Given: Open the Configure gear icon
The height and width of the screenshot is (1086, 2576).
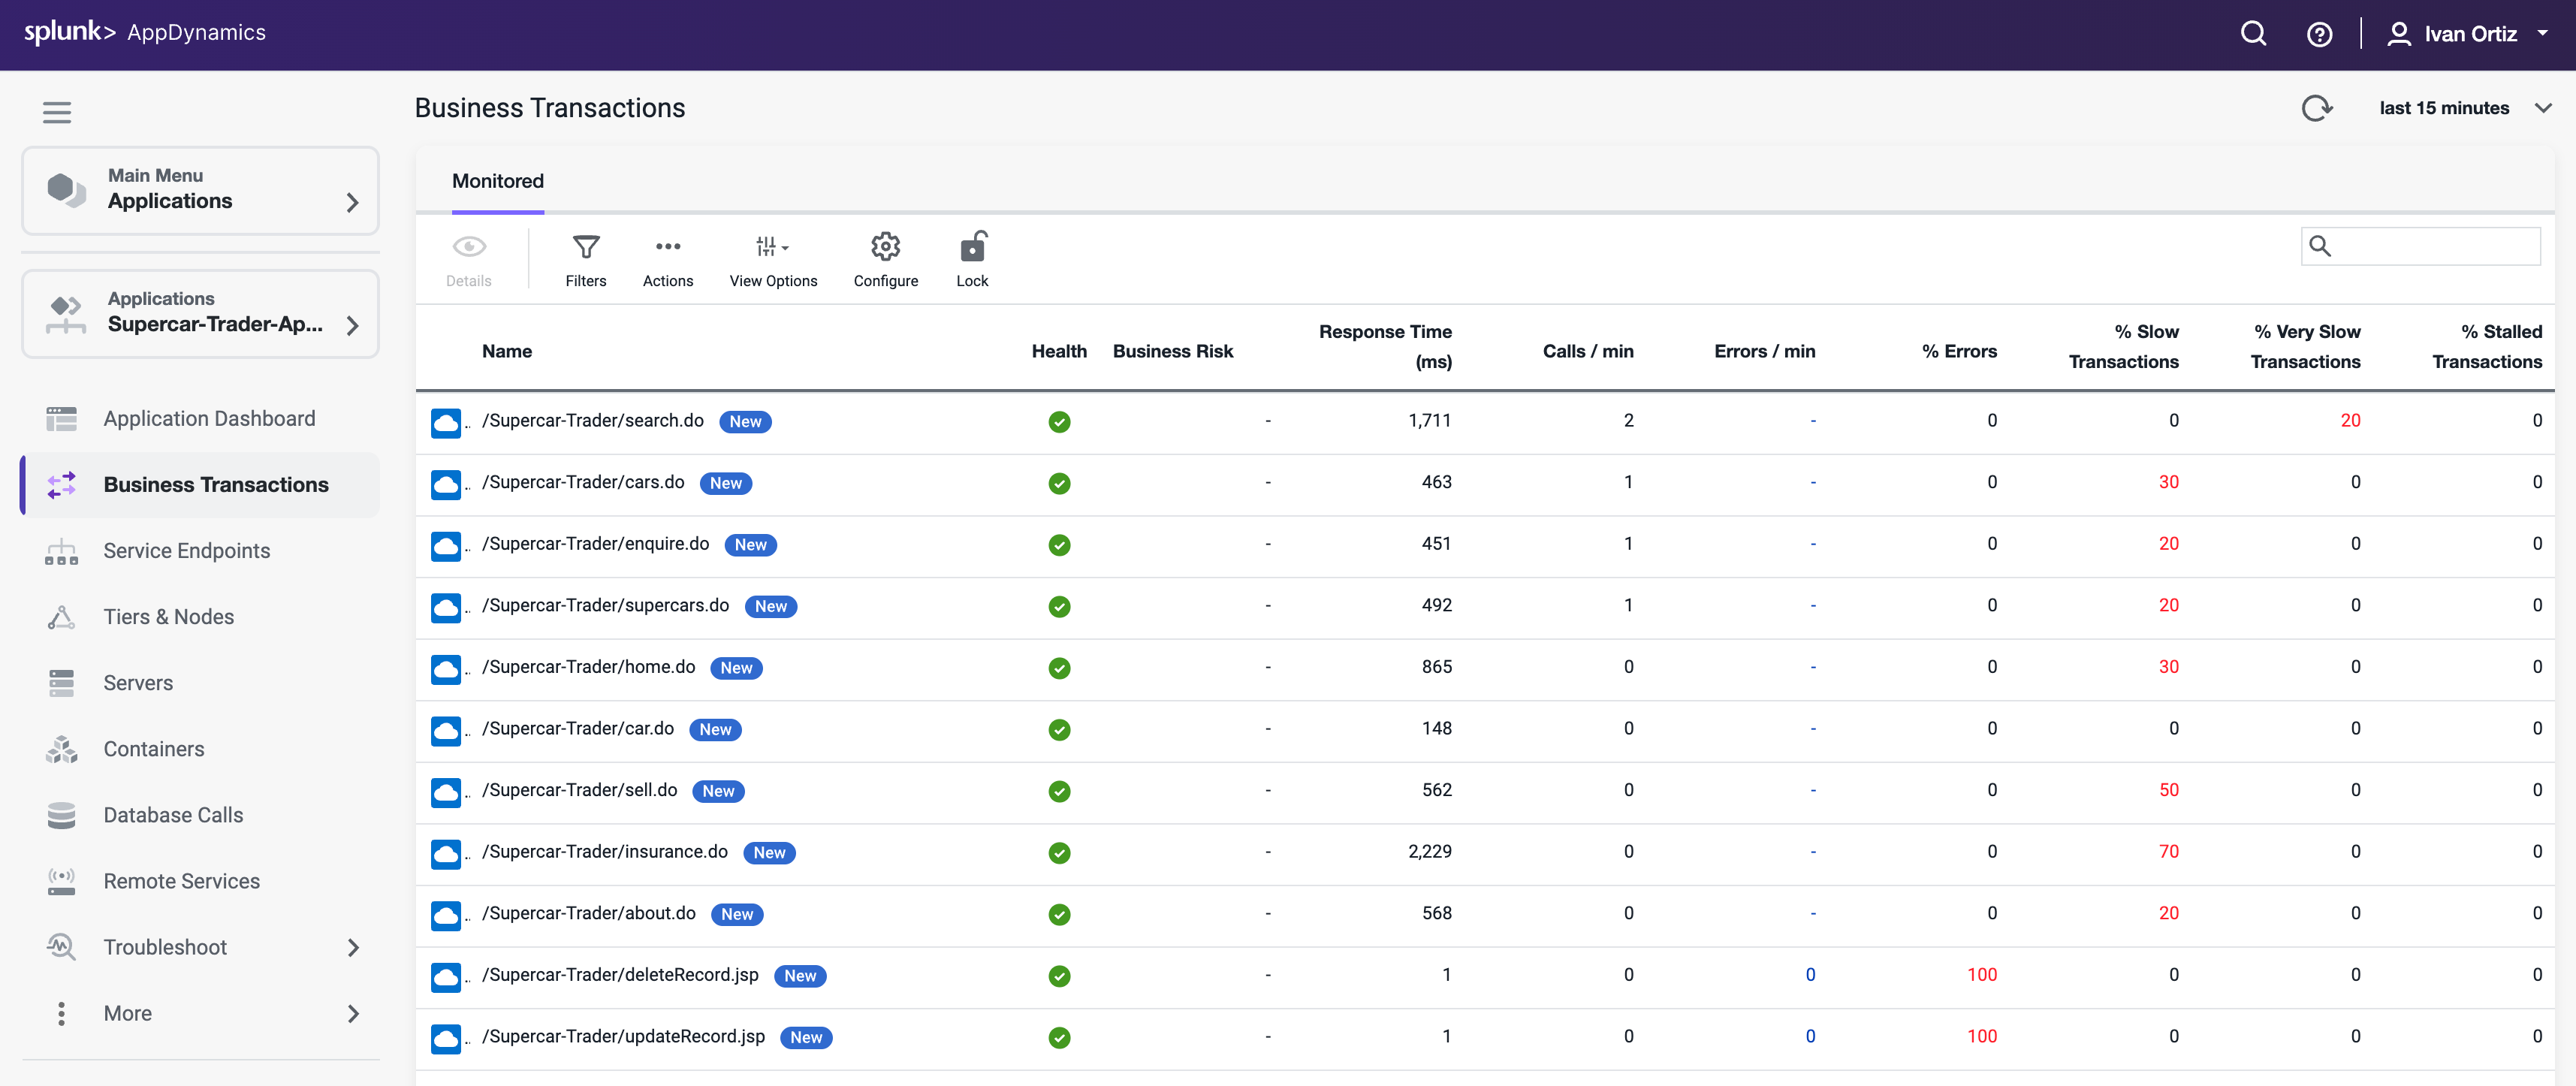Looking at the screenshot, I should tap(885, 247).
